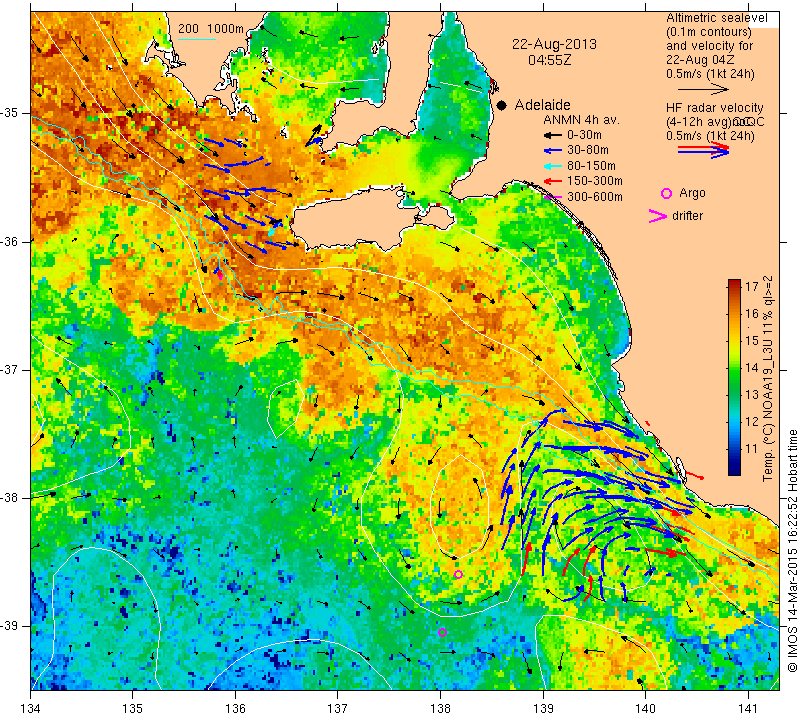The image size is (800, 720).
Task: Click the 136 longitude axis label
Action: point(235,709)
